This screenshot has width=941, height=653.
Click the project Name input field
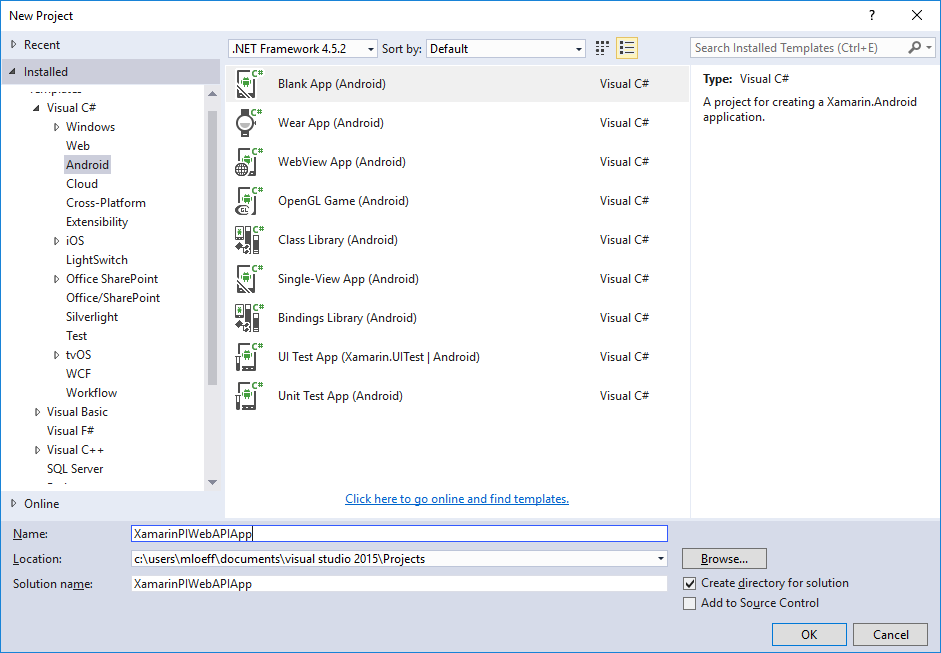pyautogui.click(x=399, y=534)
